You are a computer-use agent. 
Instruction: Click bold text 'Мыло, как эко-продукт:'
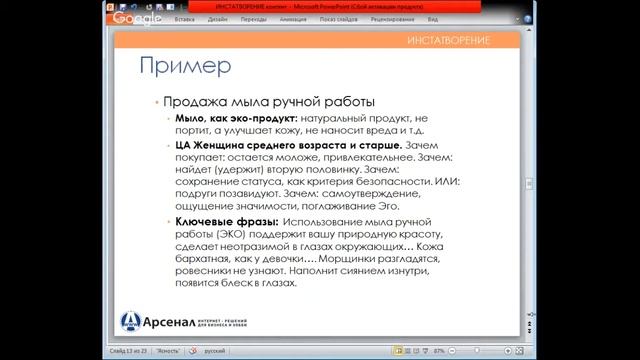[x=236, y=118]
